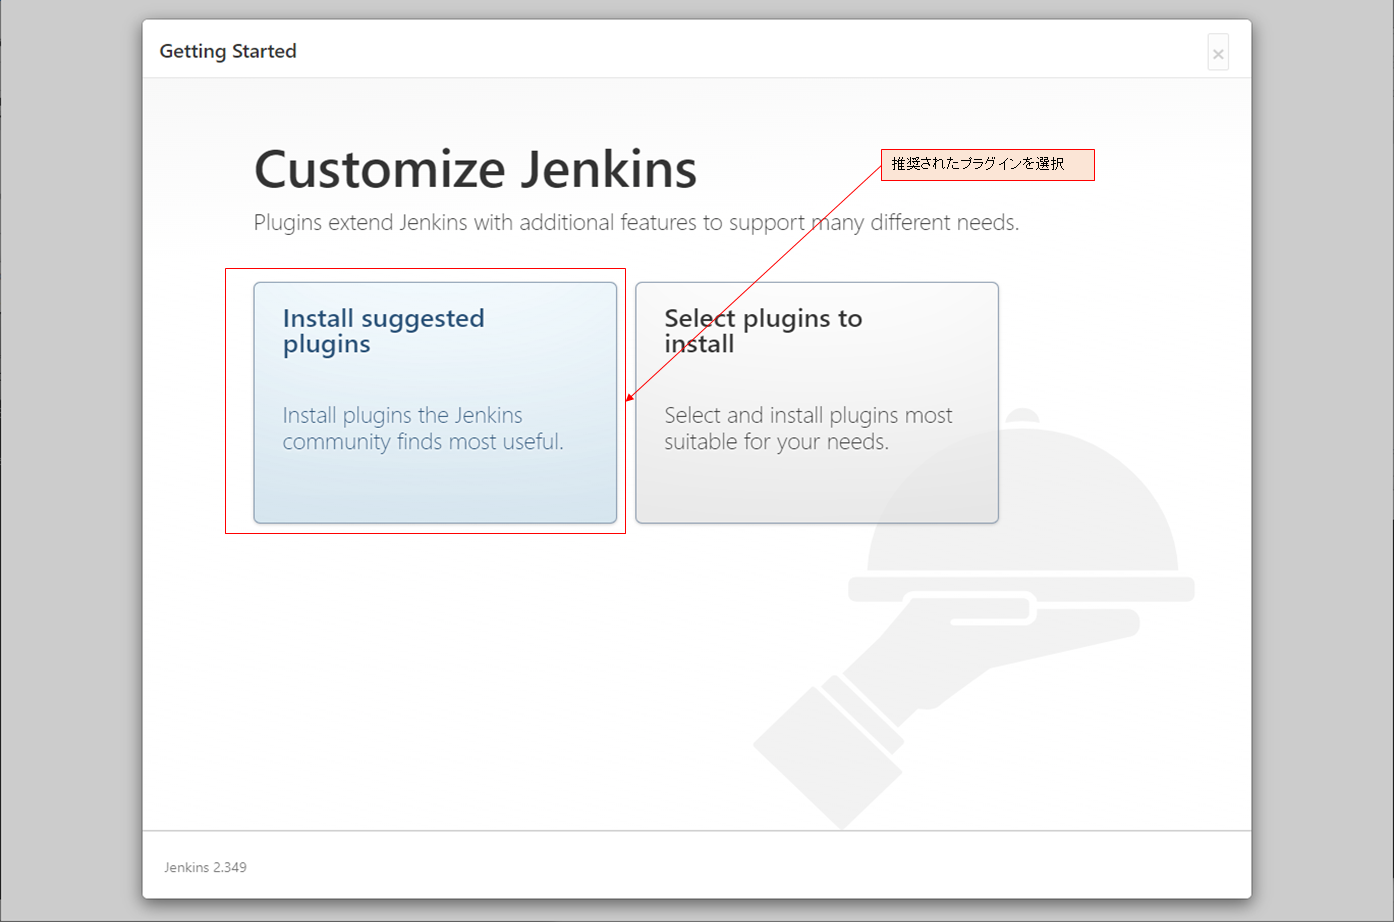Click the Getting Started dialog title
Image resolution: width=1394 pixels, height=922 pixels.
point(228,51)
